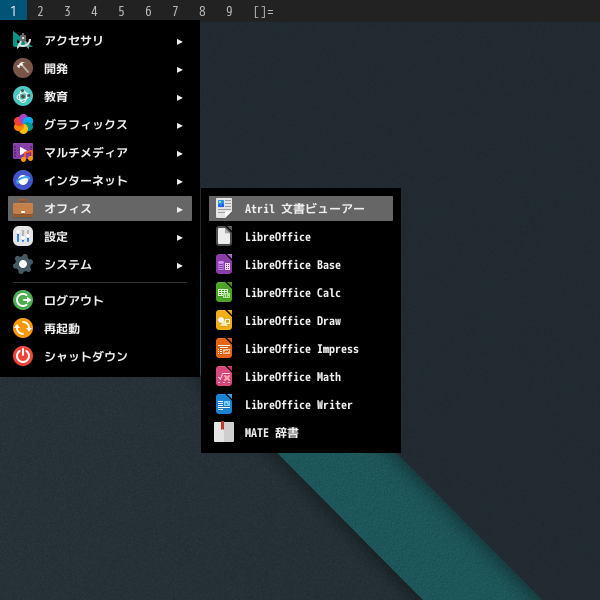The width and height of the screenshot is (600, 600).
Task: Click the pink LibreOffice Math icon
Action: (x=224, y=377)
